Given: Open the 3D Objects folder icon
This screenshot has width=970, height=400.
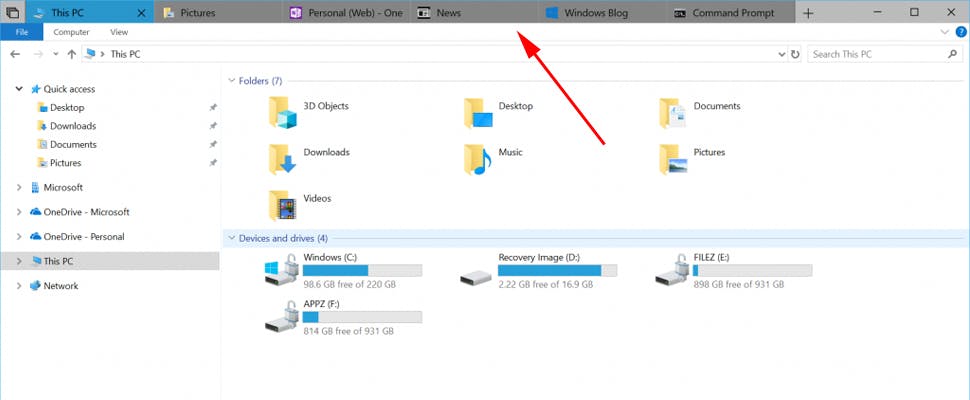Looking at the screenshot, I should [x=283, y=113].
